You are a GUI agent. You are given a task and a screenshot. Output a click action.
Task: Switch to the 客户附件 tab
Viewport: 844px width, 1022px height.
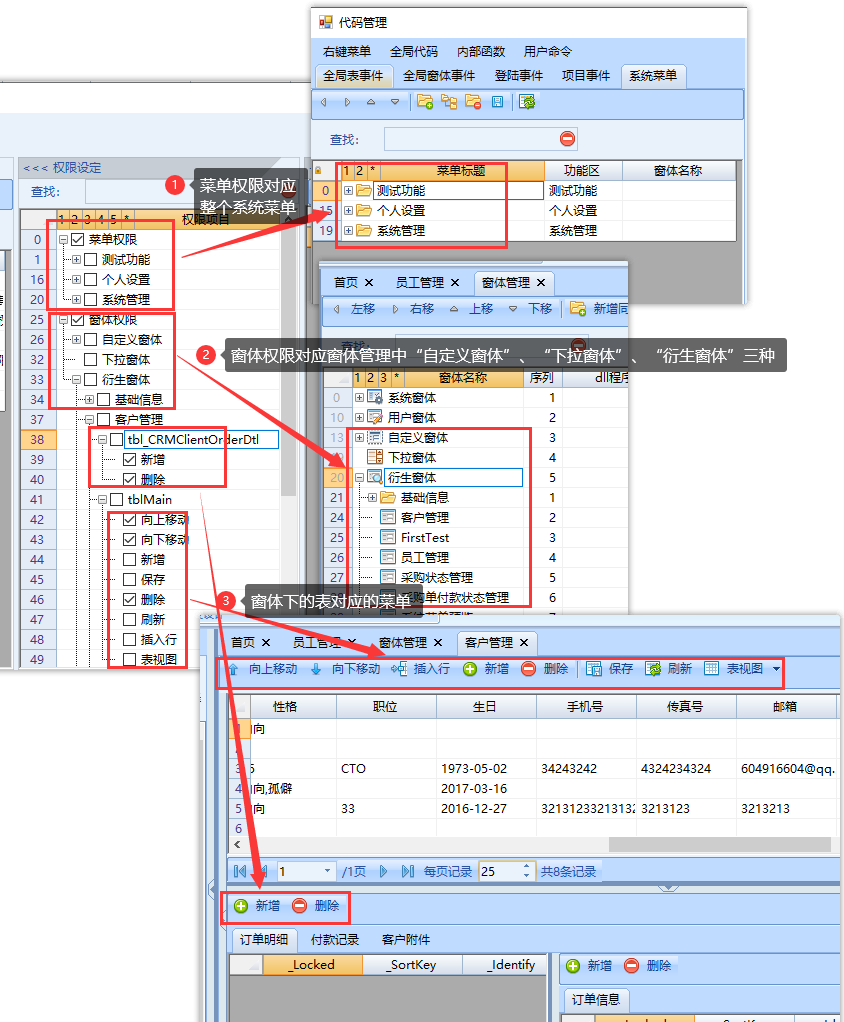click(406, 939)
